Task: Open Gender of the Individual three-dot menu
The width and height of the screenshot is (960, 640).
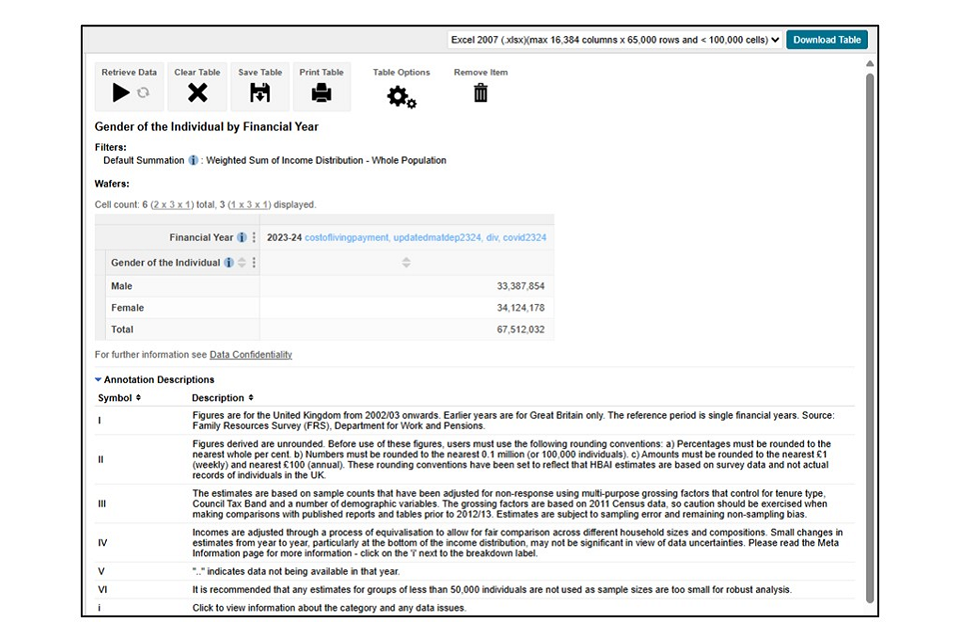Action: point(254,263)
